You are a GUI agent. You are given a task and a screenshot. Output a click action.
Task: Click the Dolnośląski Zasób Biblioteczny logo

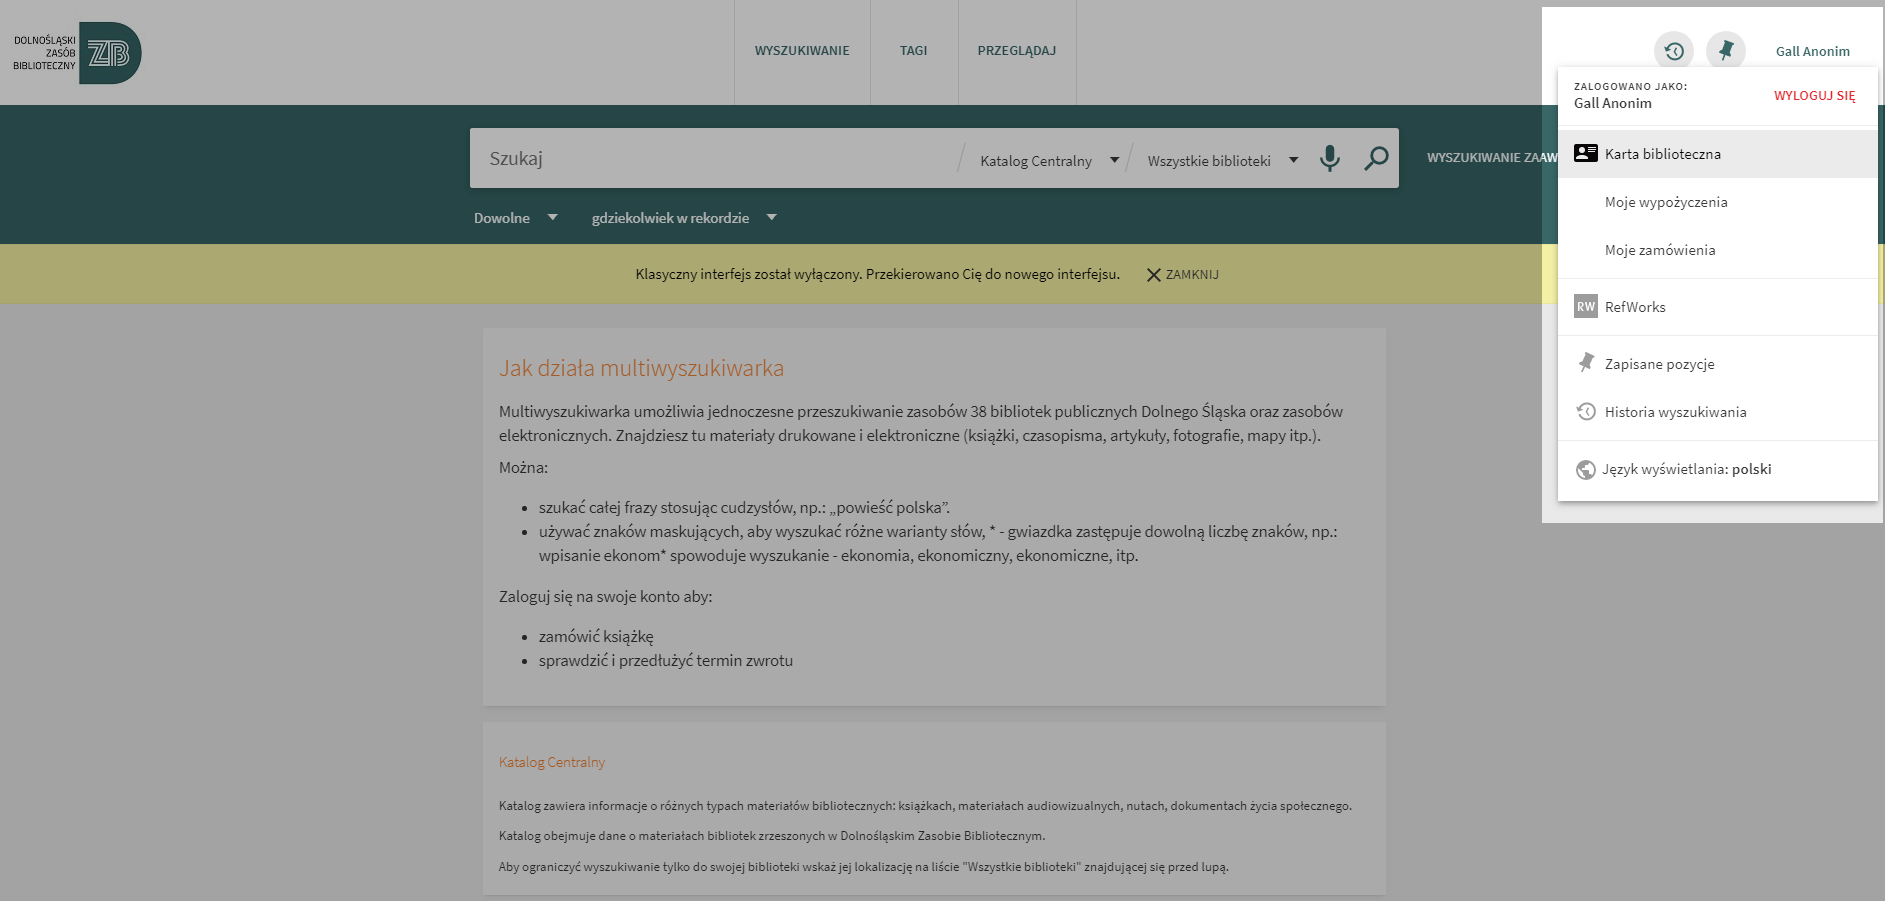tap(77, 53)
